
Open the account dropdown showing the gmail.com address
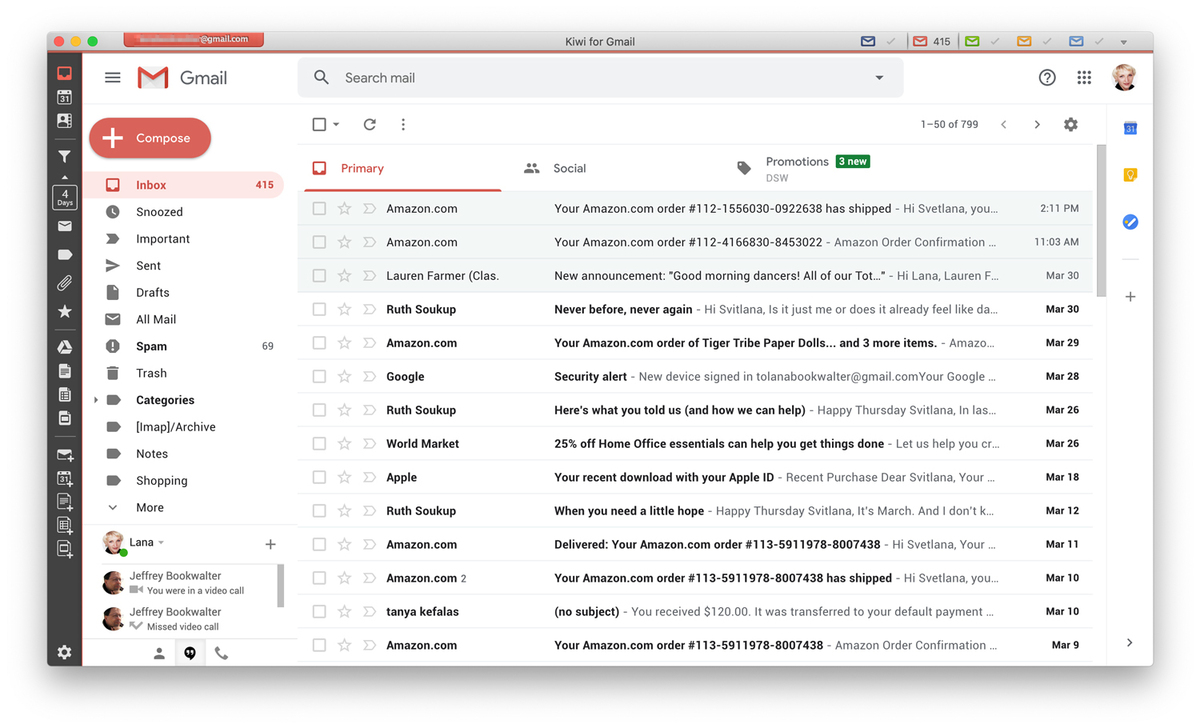click(194, 39)
